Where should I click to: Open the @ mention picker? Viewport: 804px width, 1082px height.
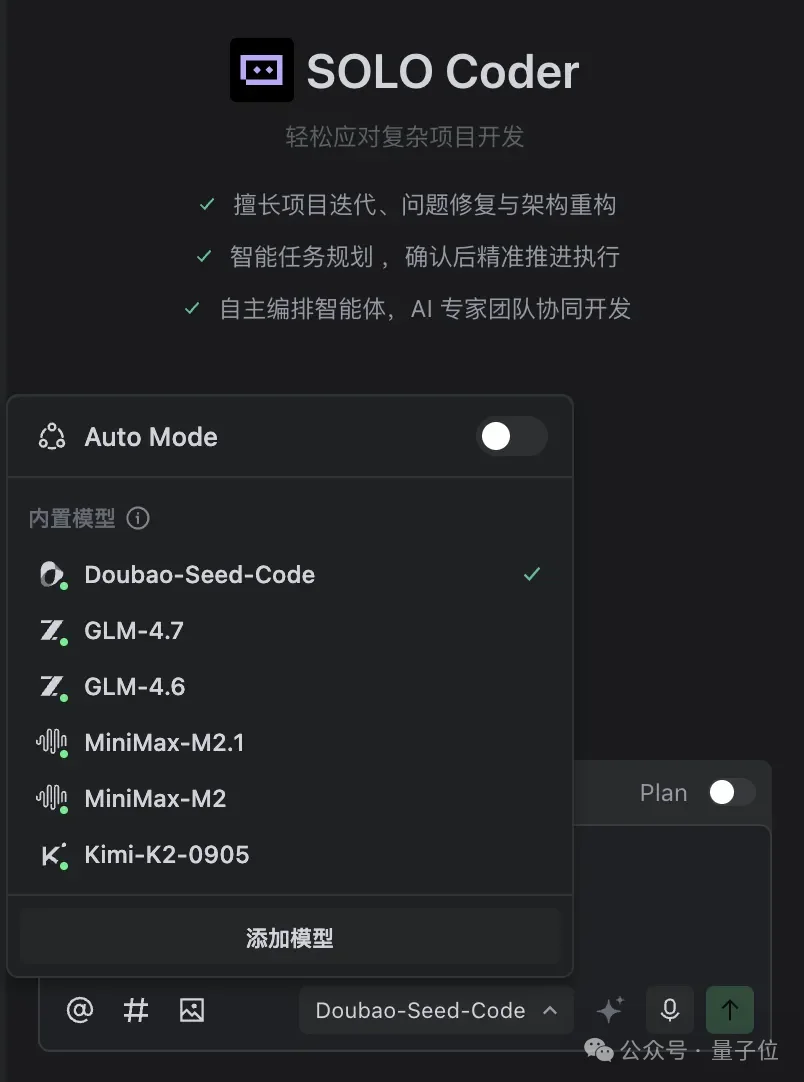[x=80, y=1010]
